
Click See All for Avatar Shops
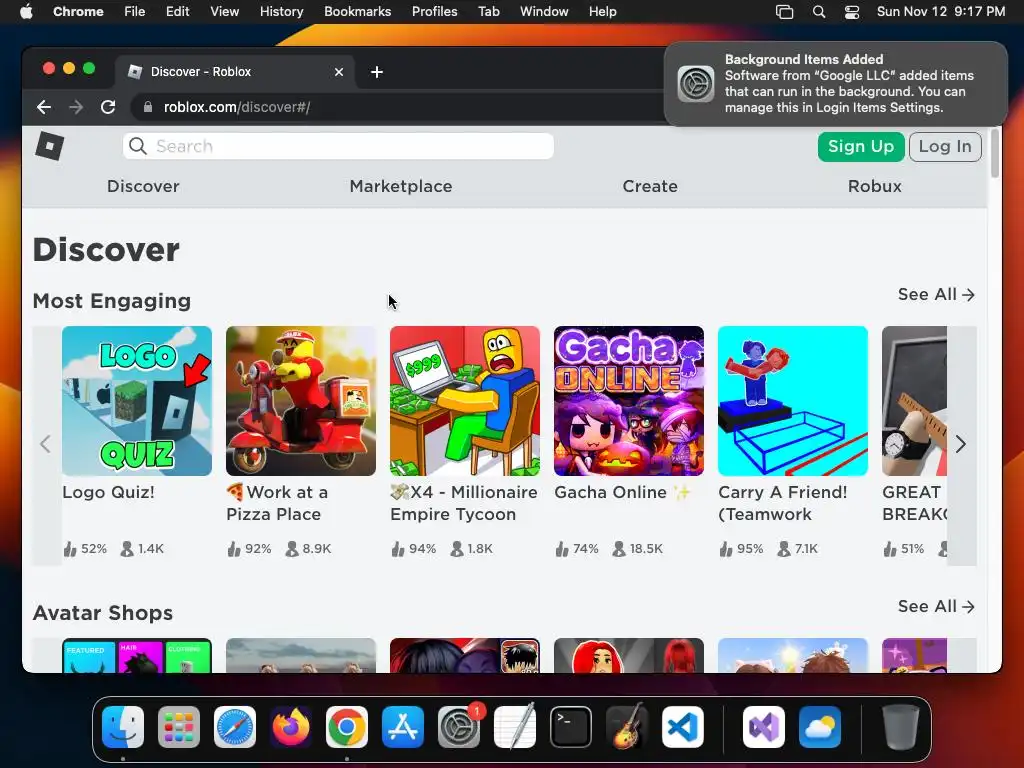tap(936, 607)
